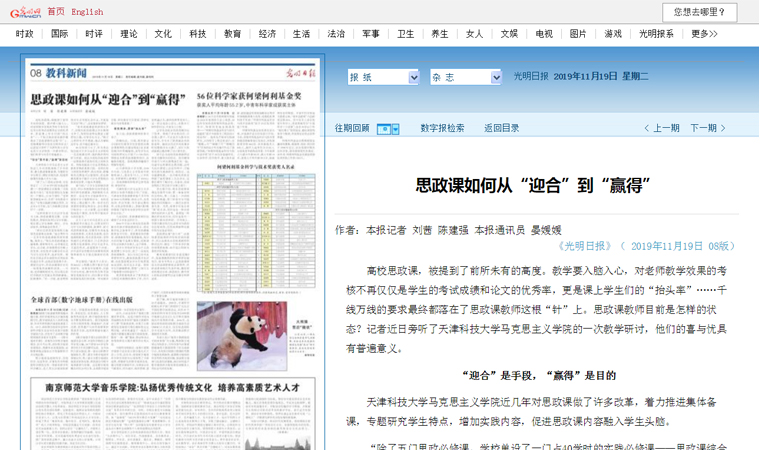
Task: Click the 首页 link
Action: click(56, 12)
